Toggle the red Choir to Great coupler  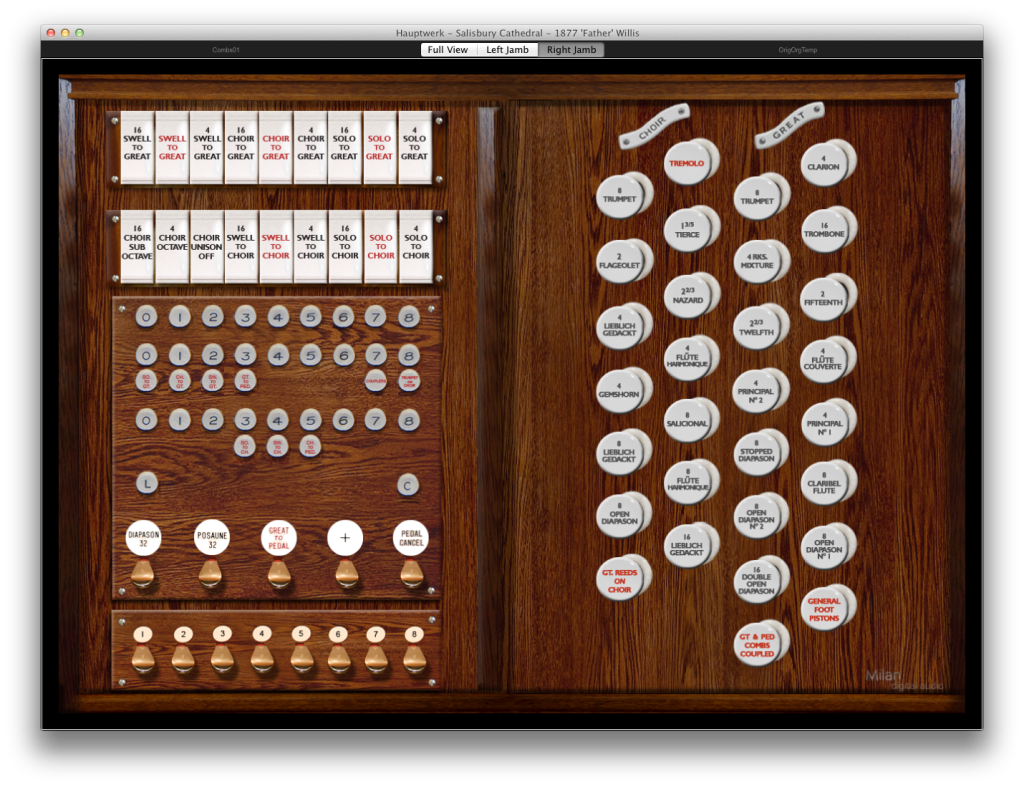pos(276,148)
